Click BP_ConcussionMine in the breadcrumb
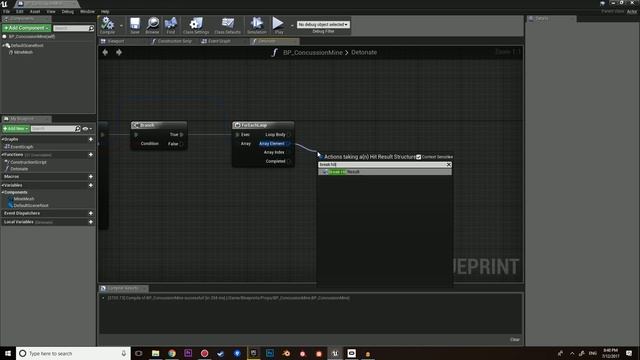Screen dimensions: 640x360 [x=313, y=52]
